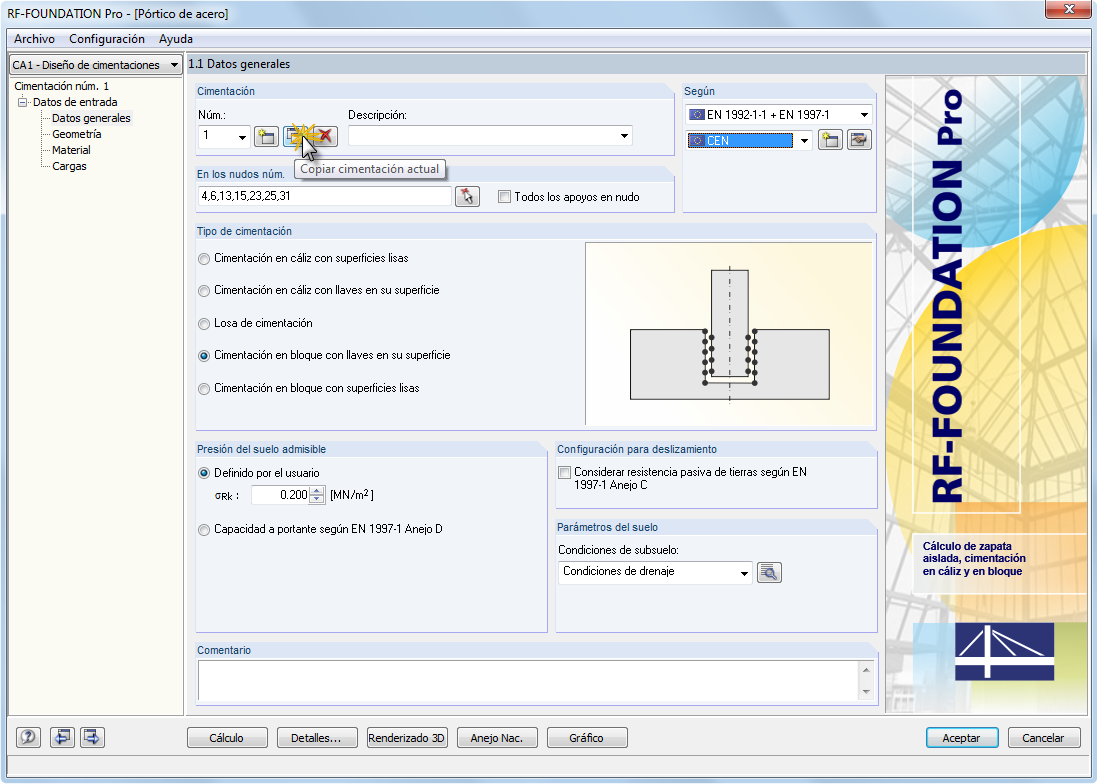
Task: Click the Comentario text box
Action: pos(529,680)
